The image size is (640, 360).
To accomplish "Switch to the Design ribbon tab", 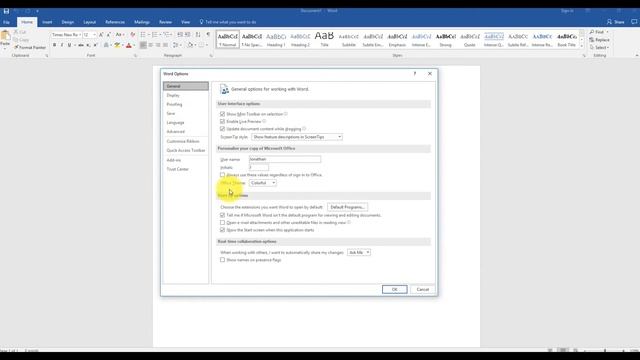I will pos(68,22).
